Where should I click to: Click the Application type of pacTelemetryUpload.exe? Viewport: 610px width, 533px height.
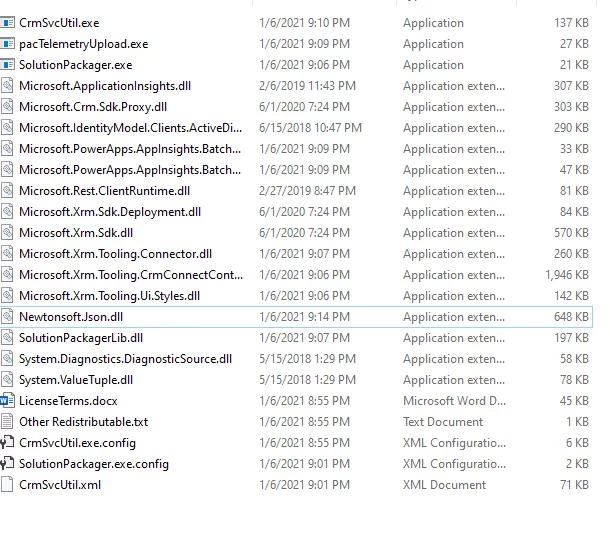coord(433,44)
